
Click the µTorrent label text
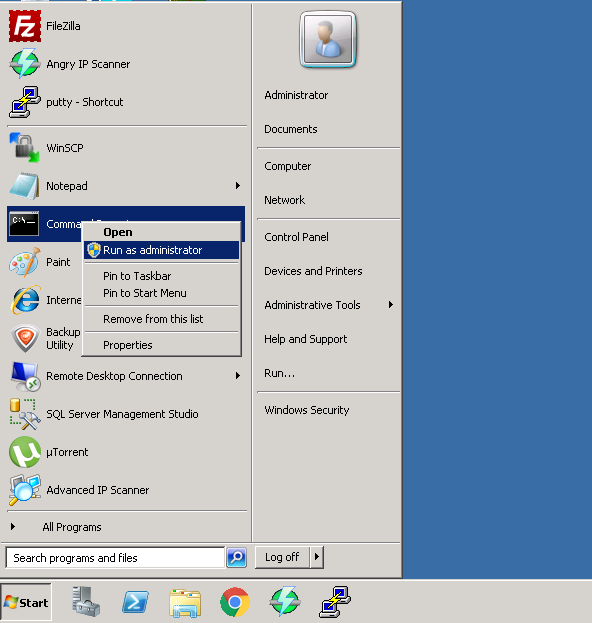pyautogui.click(x=67, y=452)
